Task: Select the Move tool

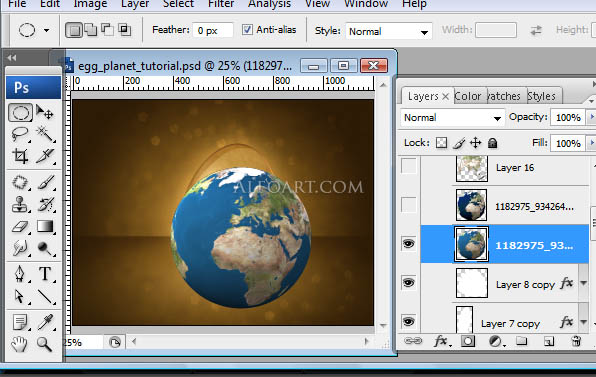Action: point(45,112)
